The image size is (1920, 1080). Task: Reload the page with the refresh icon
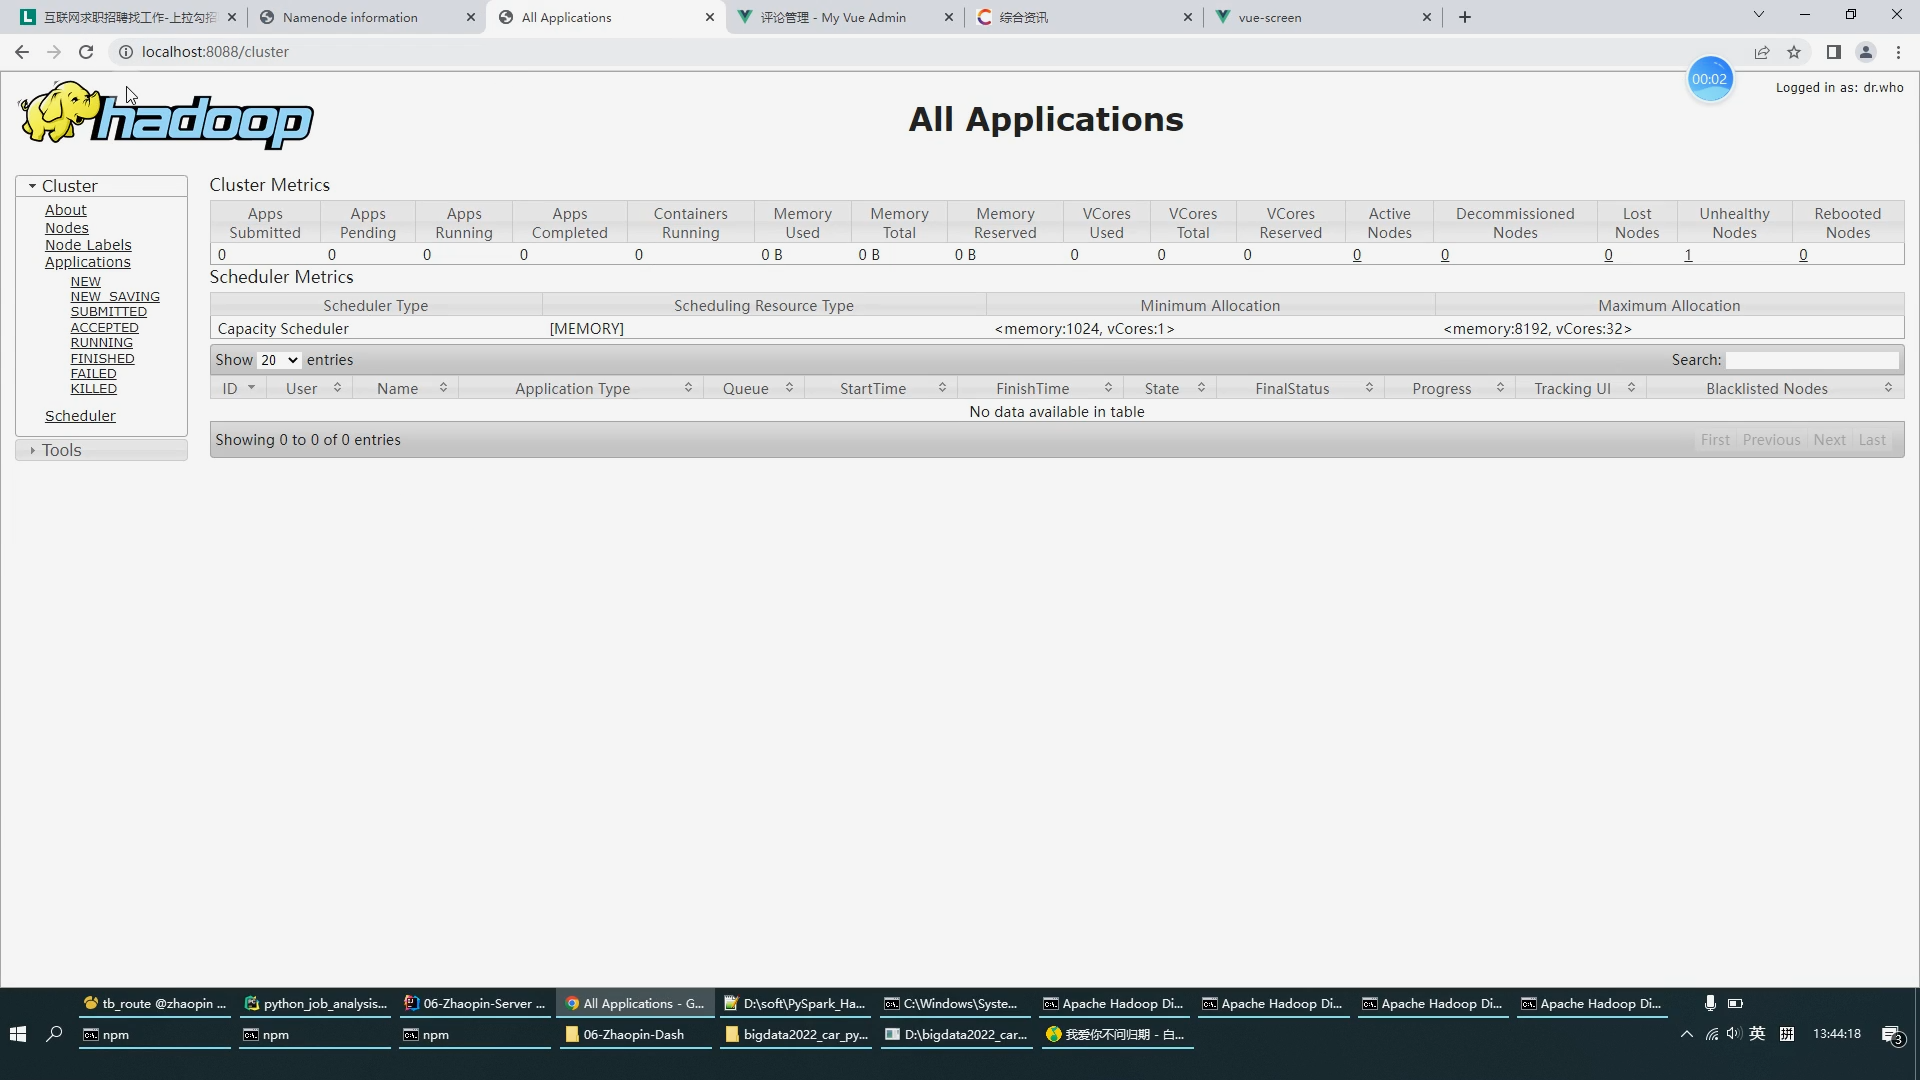click(x=86, y=52)
